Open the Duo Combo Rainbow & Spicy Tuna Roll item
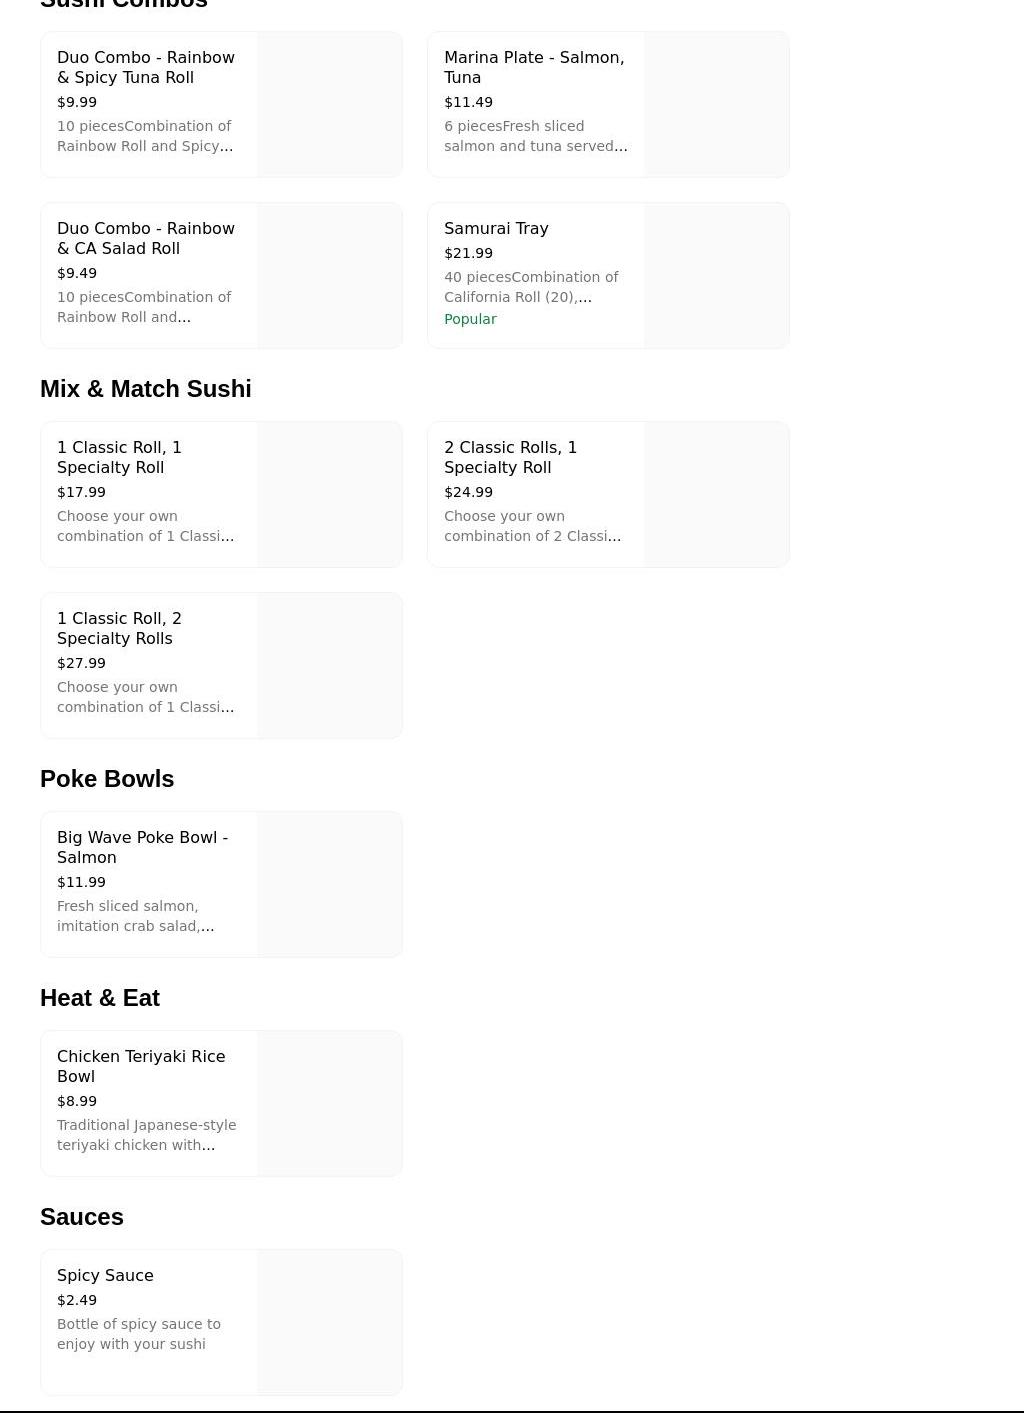 (146, 67)
